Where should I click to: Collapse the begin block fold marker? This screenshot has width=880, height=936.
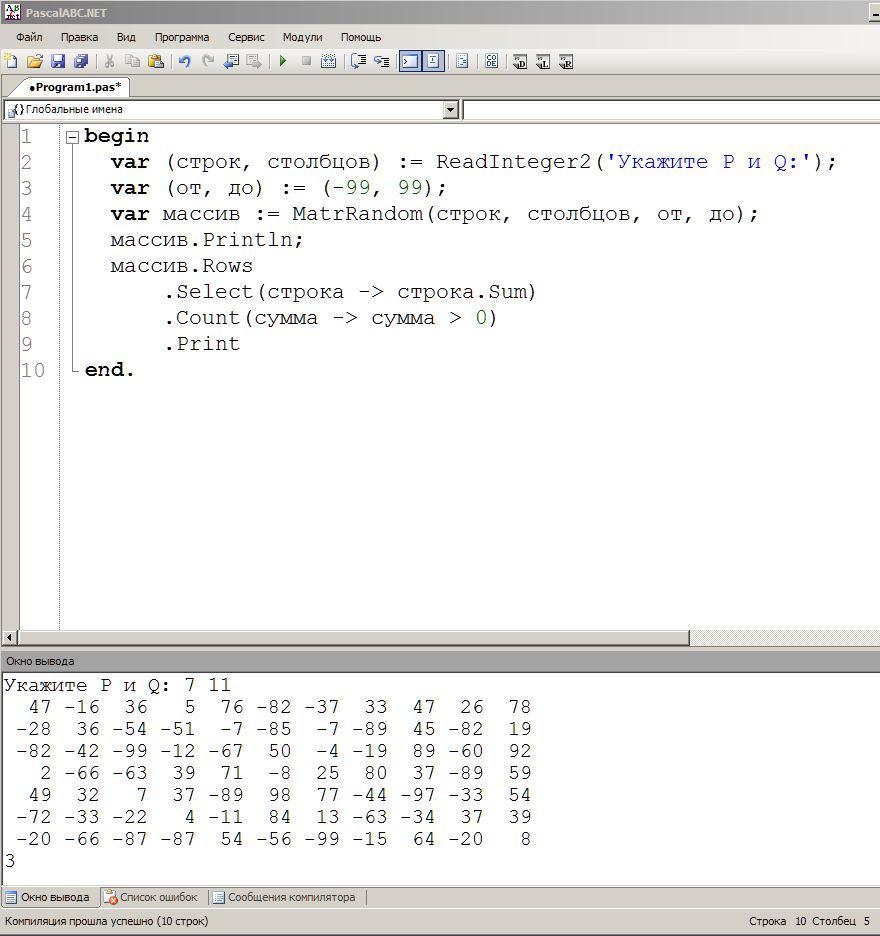pyautogui.click(x=72, y=137)
